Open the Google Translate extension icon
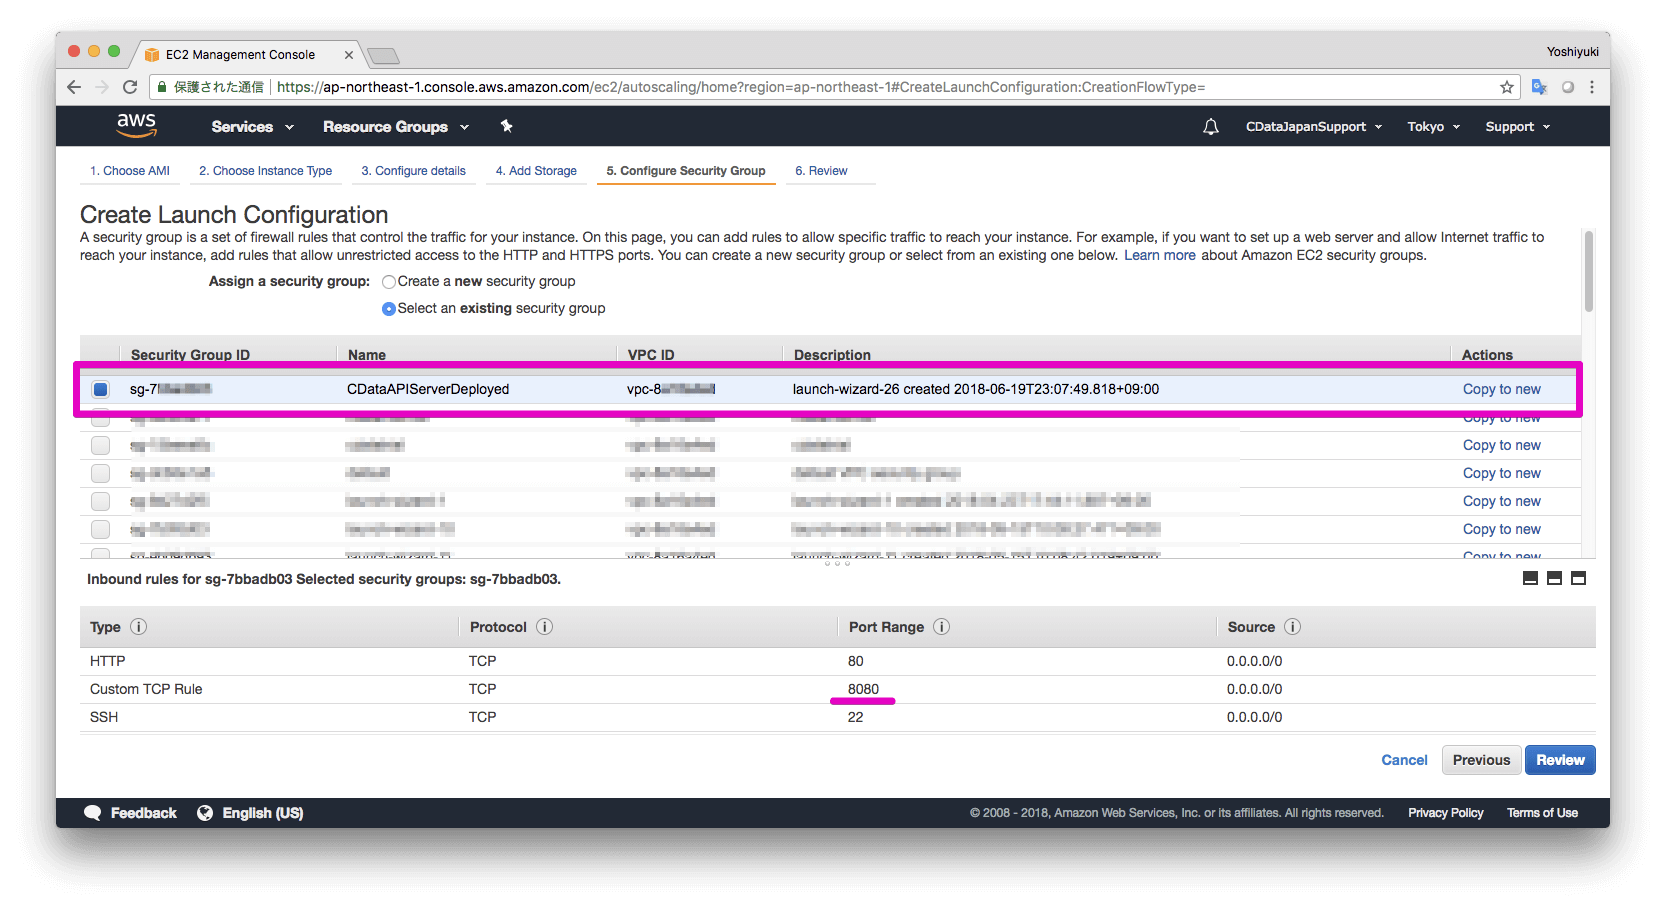1666x908 pixels. (x=1539, y=87)
